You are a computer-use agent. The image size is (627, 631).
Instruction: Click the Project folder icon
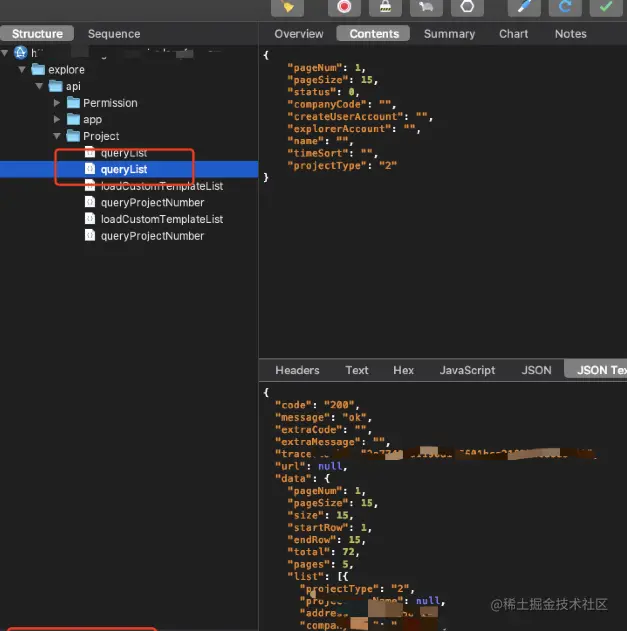click(x=73, y=136)
